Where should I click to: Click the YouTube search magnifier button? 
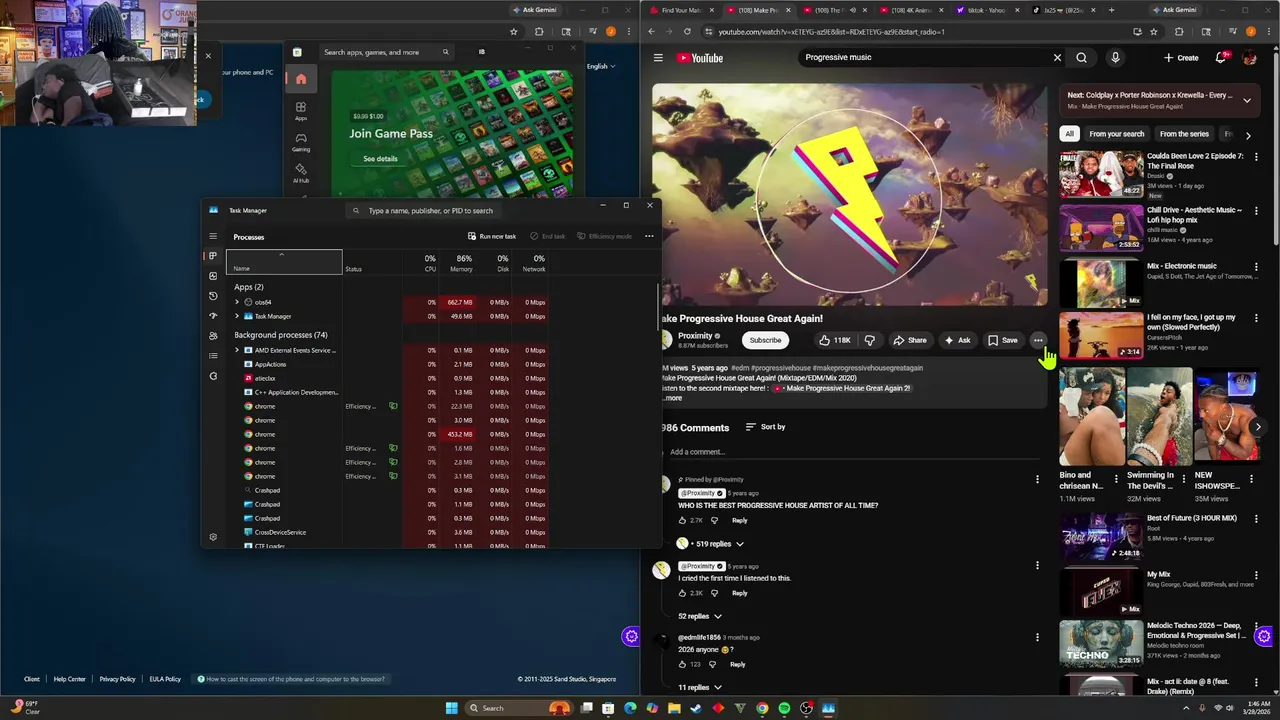pyautogui.click(x=1081, y=57)
